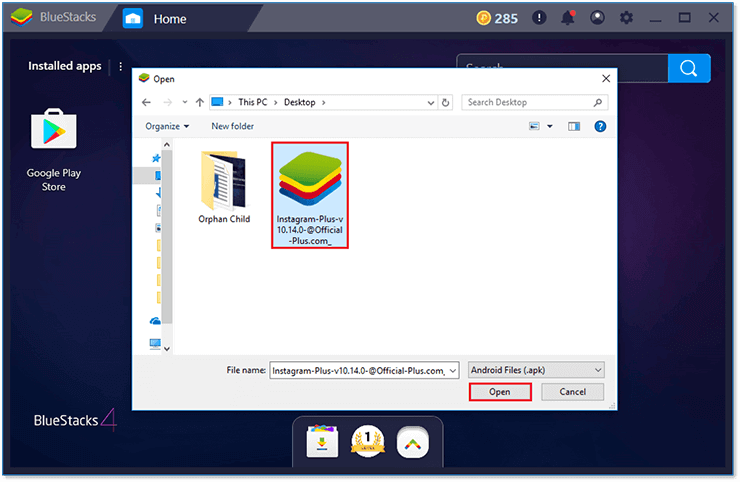740x482 pixels.
Task: Refresh the Desktop folder listing
Action: coord(445,102)
